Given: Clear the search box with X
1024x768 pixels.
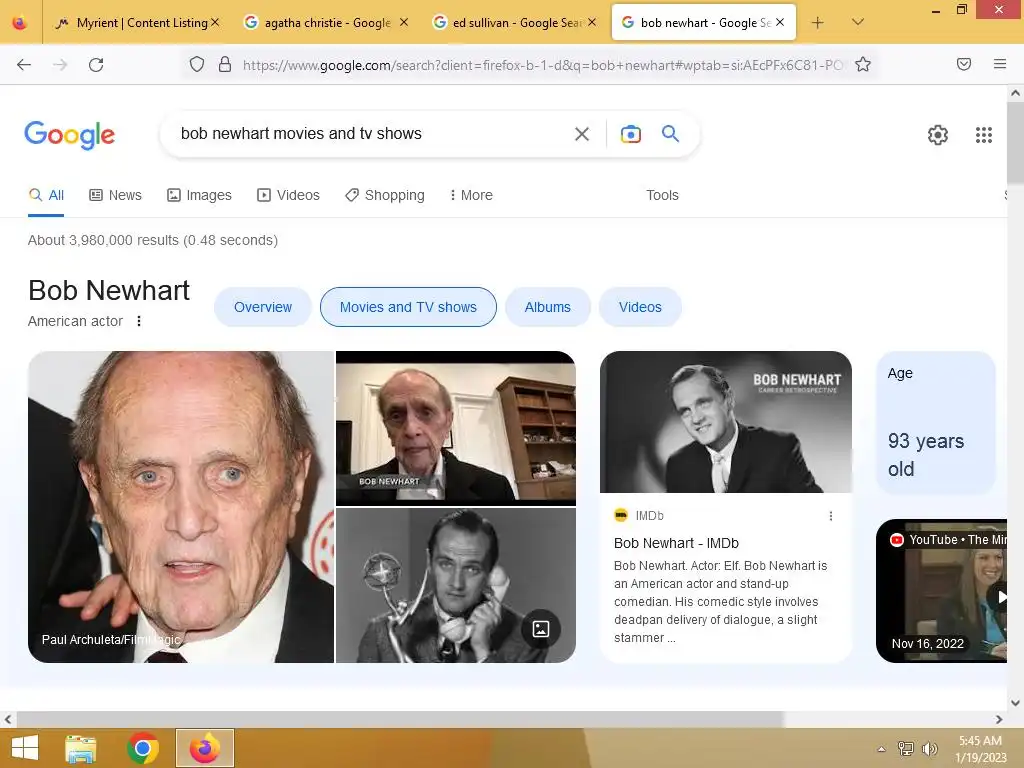Looking at the screenshot, I should pyautogui.click(x=582, y=134).
